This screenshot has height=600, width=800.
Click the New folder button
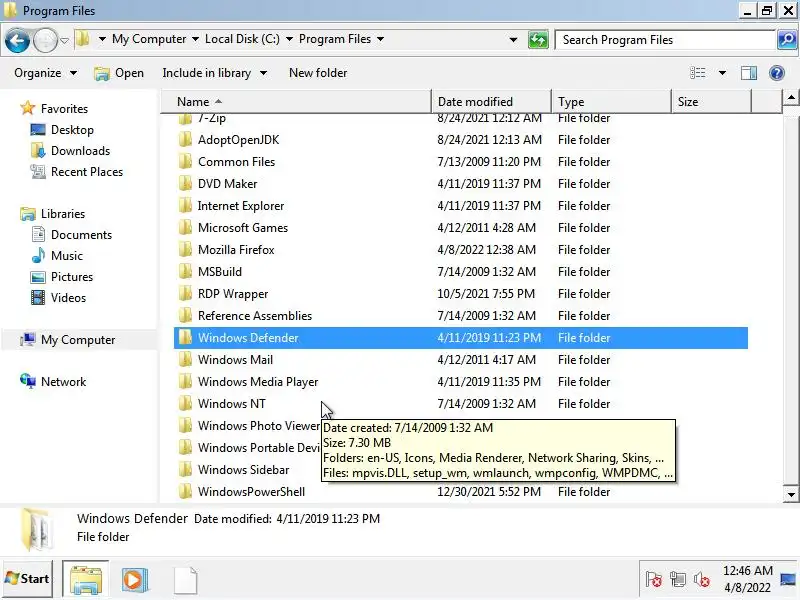(x=318, y=73)
